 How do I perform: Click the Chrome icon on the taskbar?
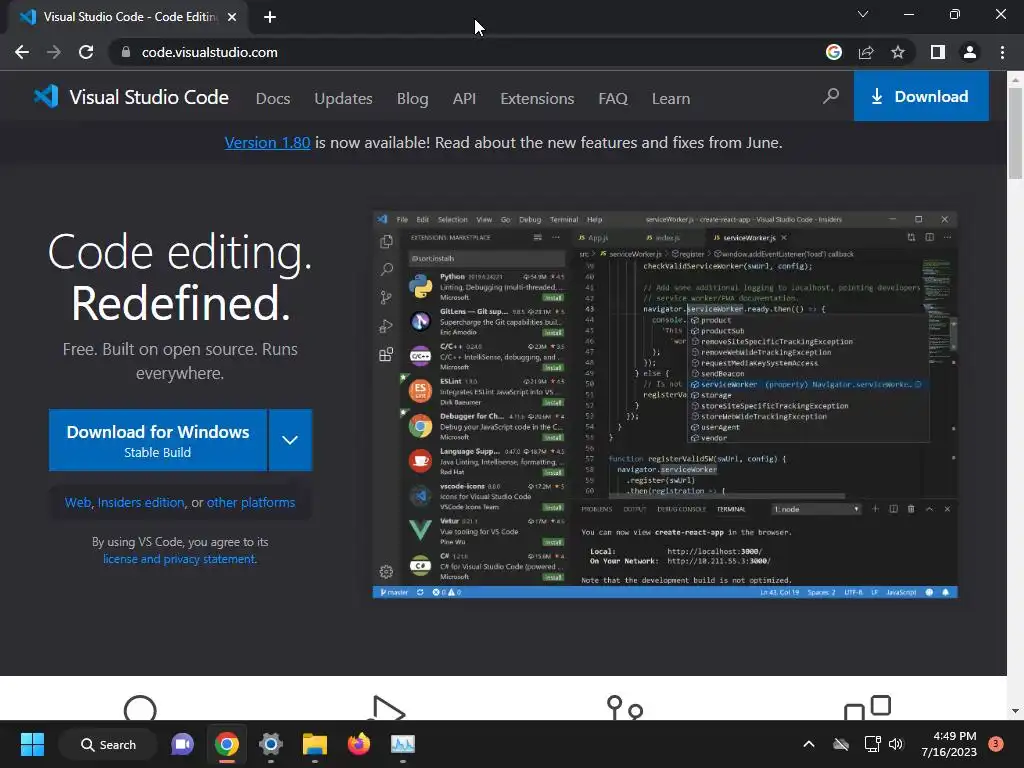(x=227, y=744)
